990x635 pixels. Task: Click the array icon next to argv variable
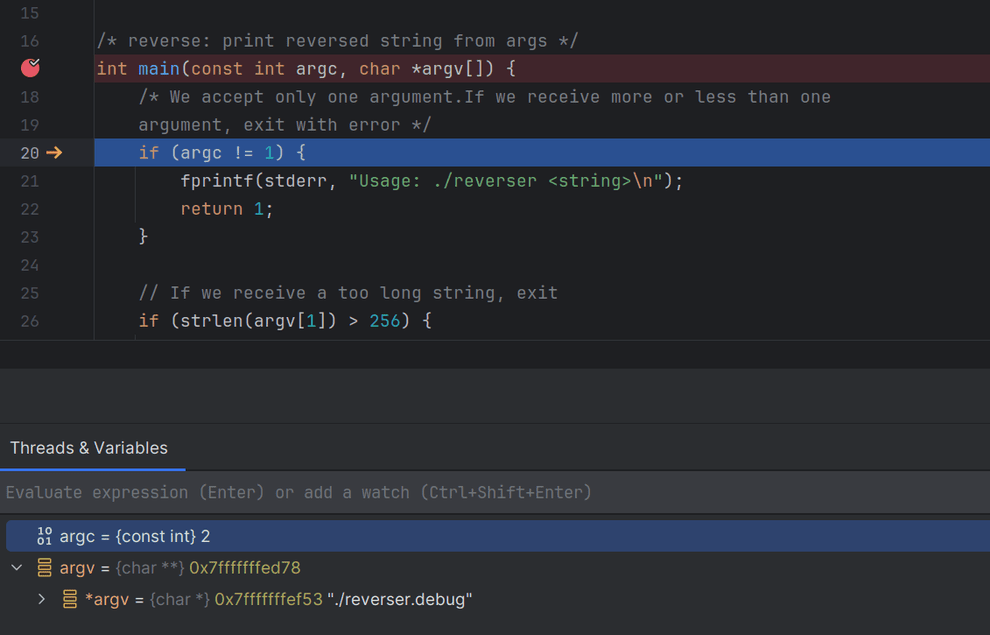pyautogui.click(x=44, y=567)
